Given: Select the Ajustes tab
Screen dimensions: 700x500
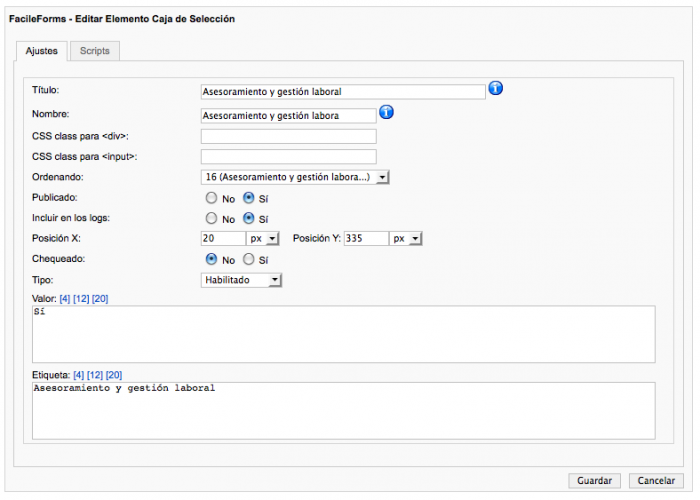Looking at the screenshot, I should click(42, 51).
